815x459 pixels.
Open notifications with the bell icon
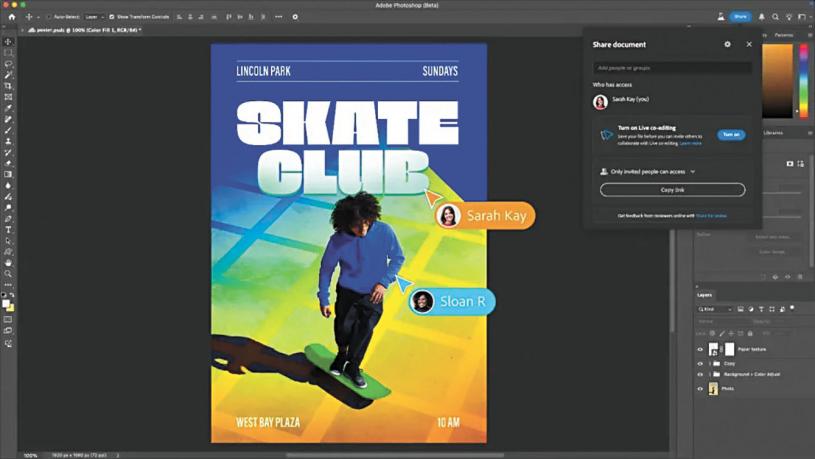pyautogui.click(x=761, y=17)
